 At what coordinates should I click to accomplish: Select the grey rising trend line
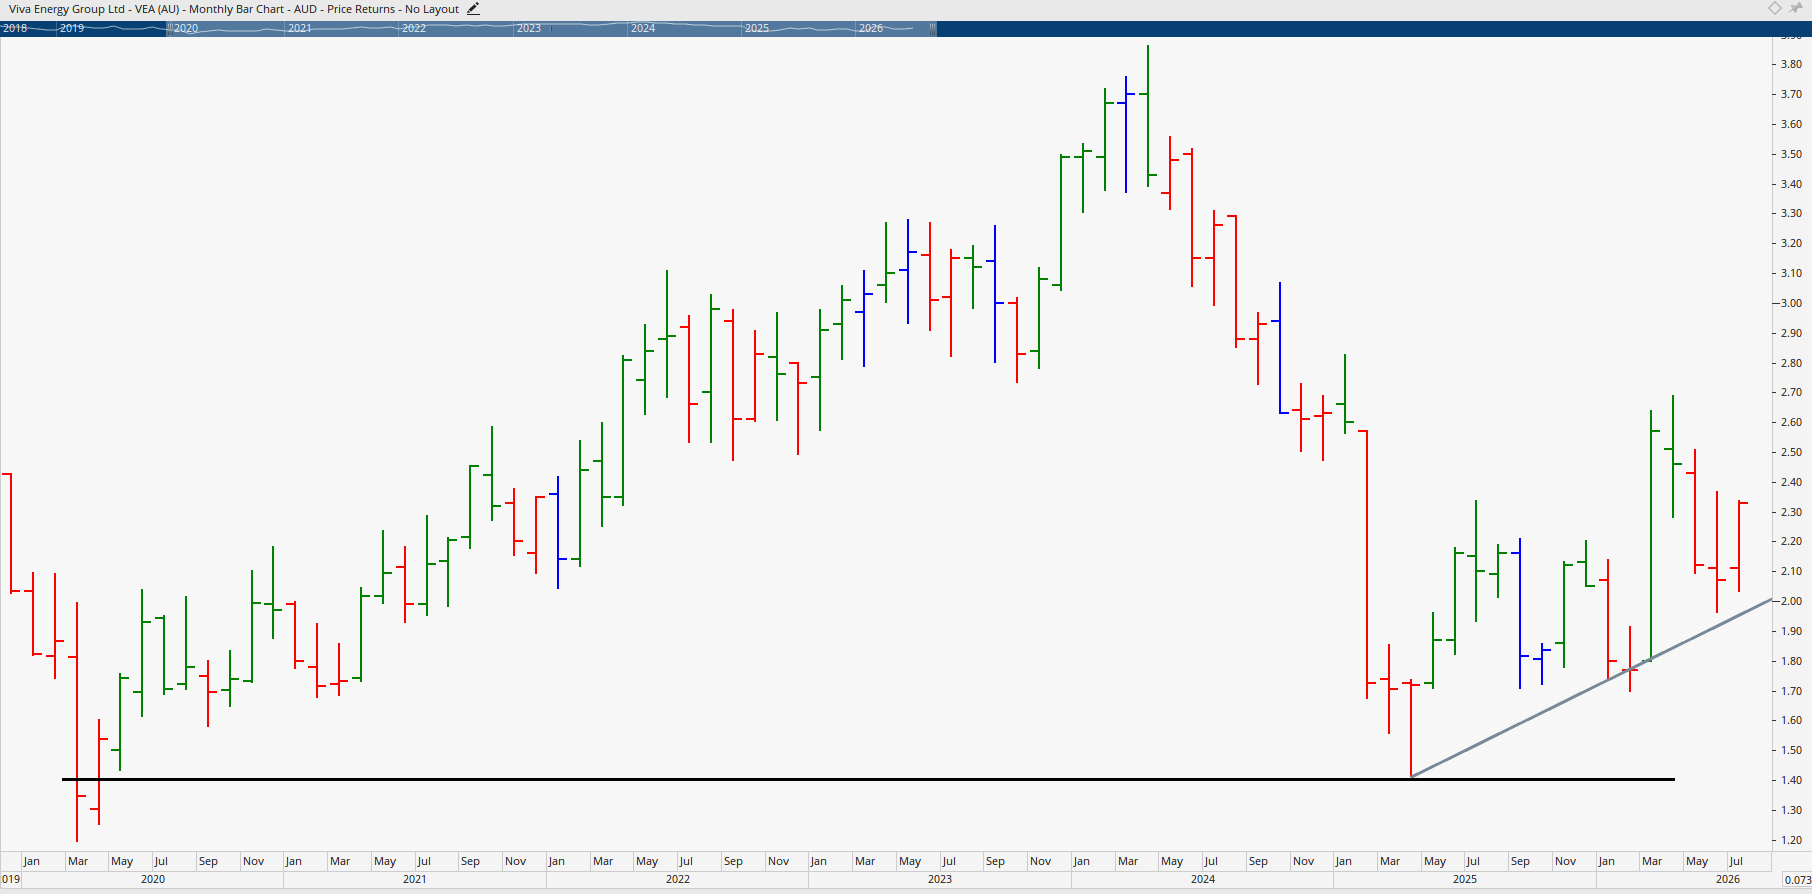click(1590, 689)
